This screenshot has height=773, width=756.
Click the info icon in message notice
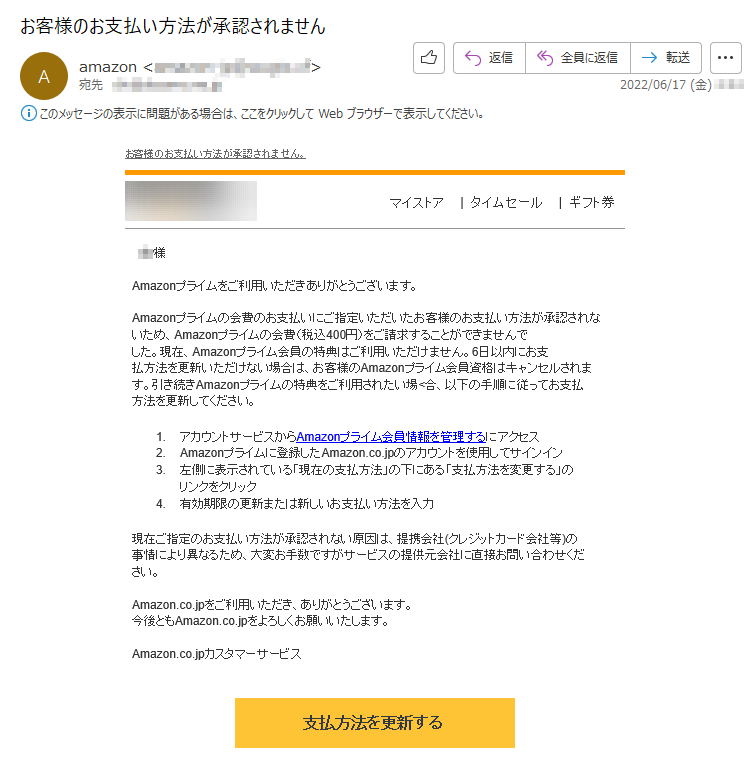pyautogui.click(x=29, y=113)
